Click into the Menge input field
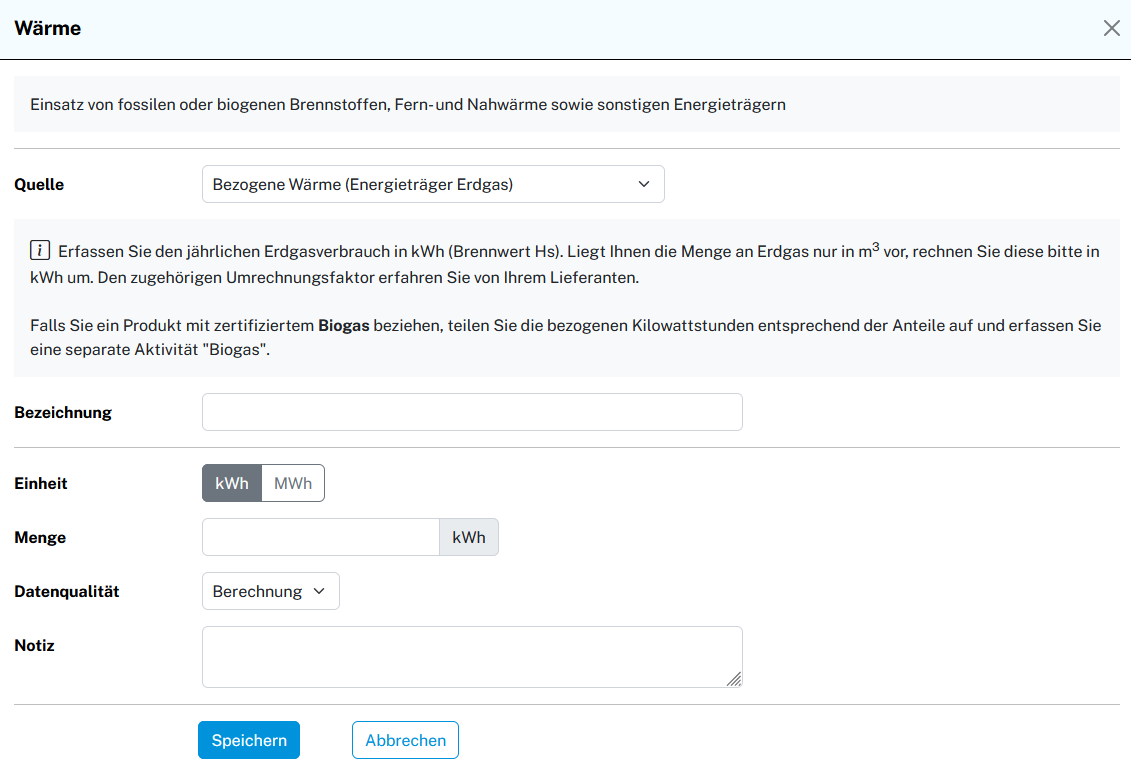The image size is (1131, 769). click(320, 537)
